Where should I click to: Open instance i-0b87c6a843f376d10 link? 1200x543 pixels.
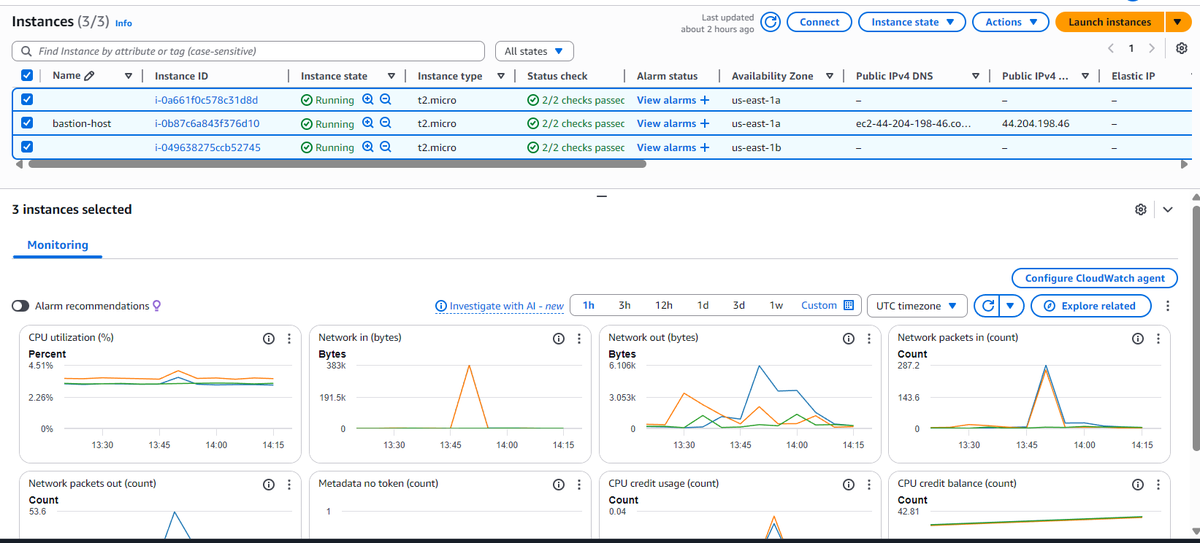tap(207, 124)
